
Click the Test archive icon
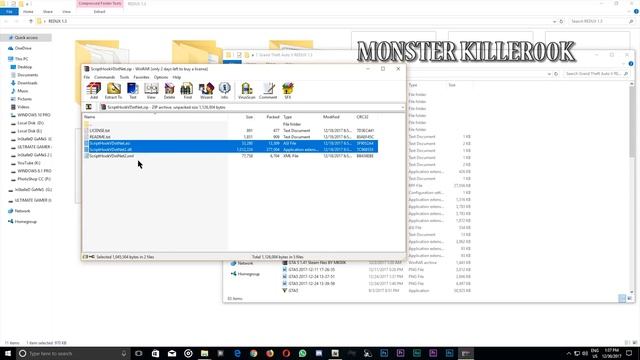[x=133, y=91]
